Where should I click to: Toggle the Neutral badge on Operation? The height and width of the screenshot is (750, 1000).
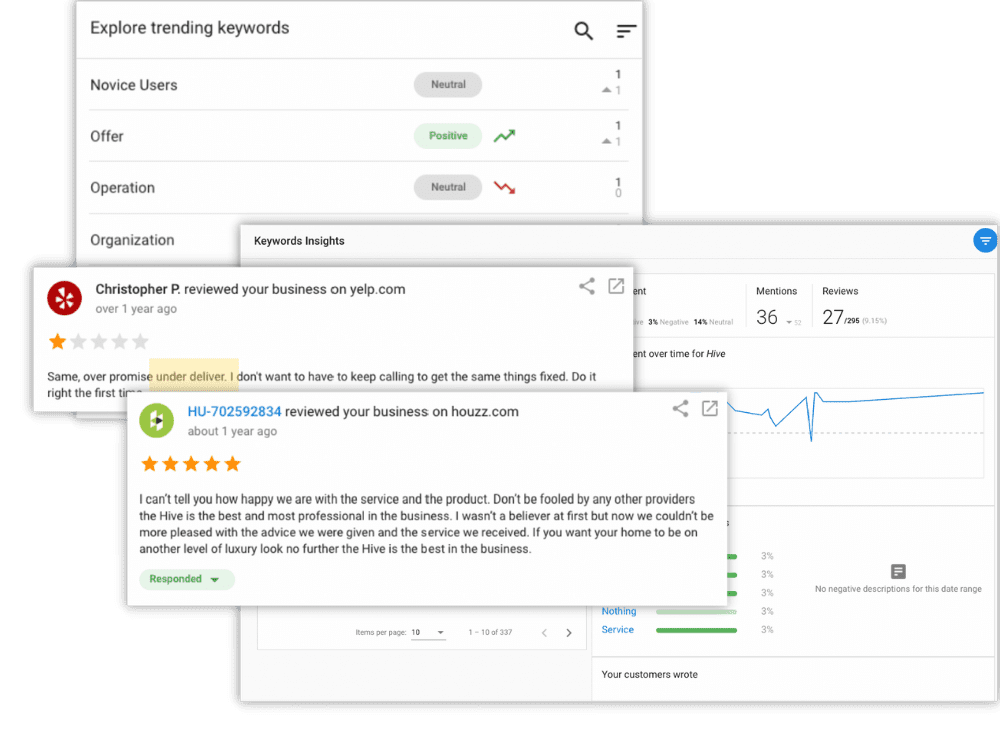447,187
